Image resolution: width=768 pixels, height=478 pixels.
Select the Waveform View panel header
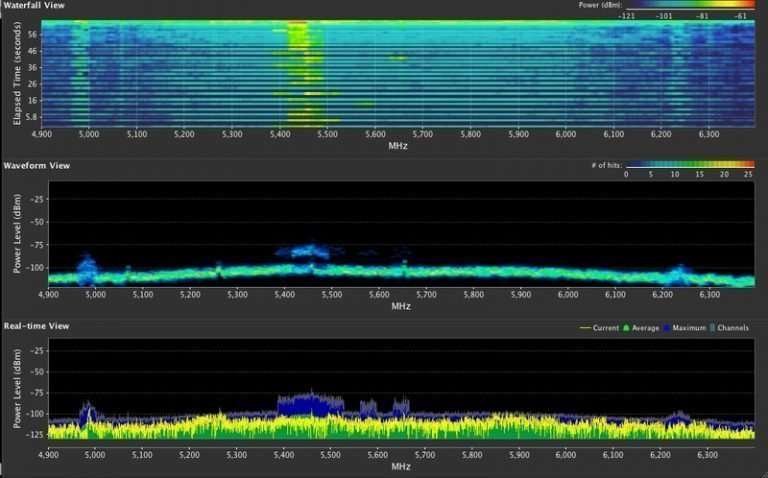[35, 163]
